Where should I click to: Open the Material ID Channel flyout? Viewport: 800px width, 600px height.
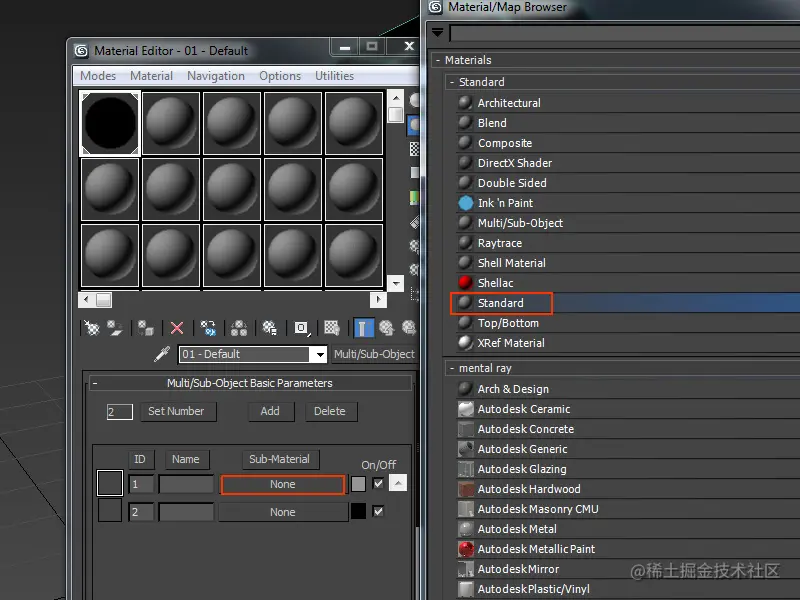point(302,328)
